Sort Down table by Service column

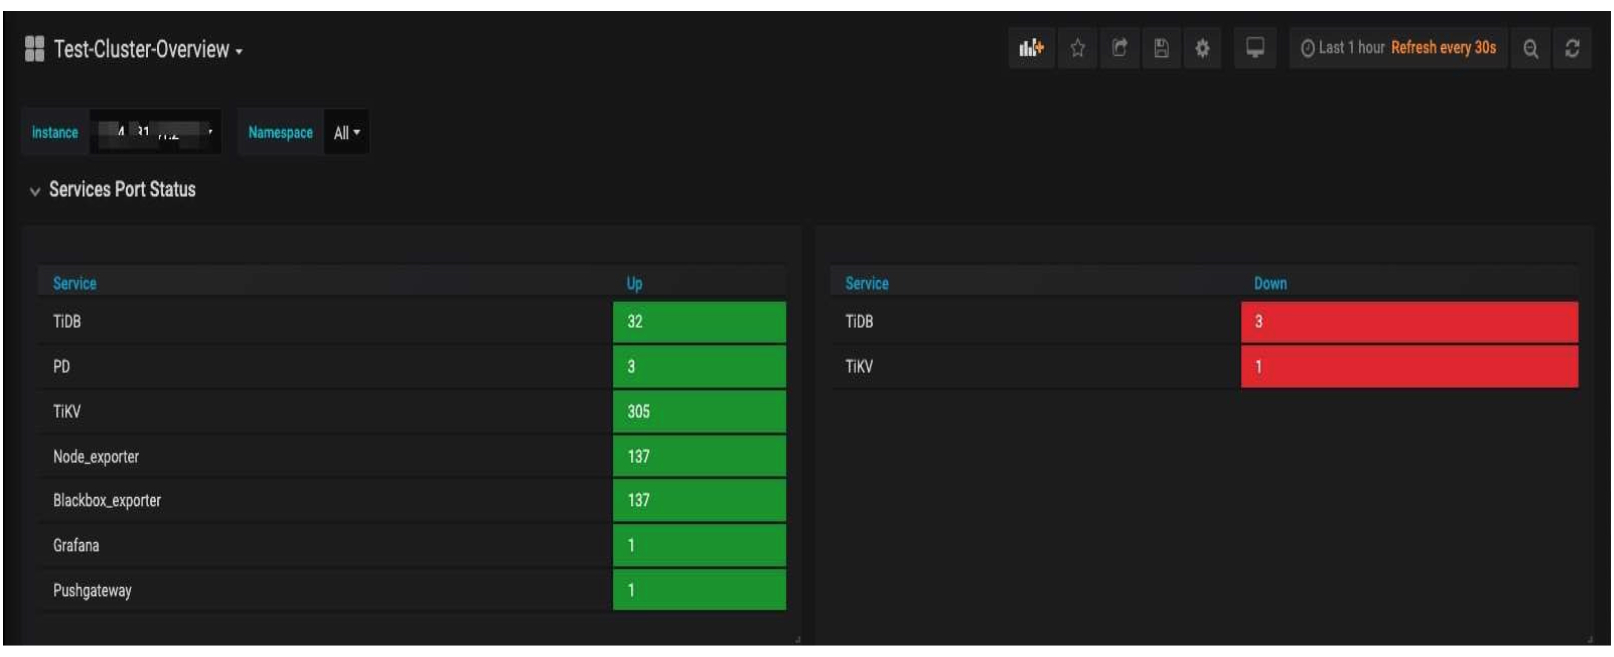pos(866,283)
